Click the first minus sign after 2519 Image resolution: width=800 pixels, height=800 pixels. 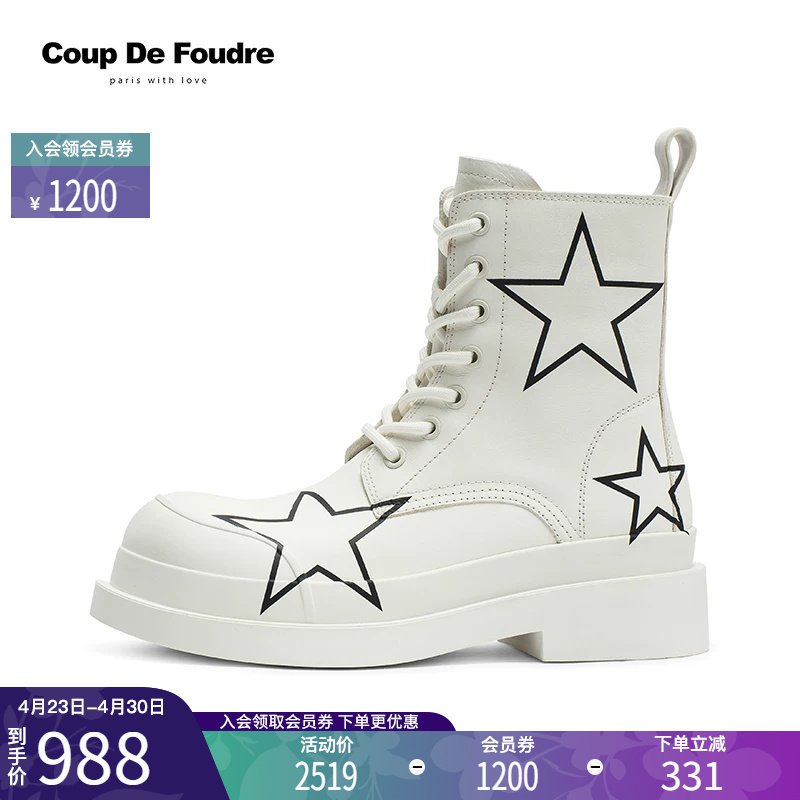point(417,767)
